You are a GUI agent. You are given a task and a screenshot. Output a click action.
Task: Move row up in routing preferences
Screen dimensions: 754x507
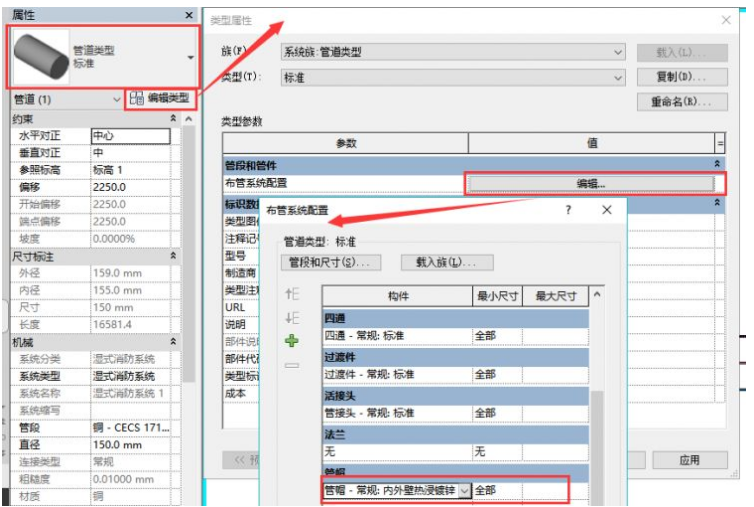[x=292, y=293]
